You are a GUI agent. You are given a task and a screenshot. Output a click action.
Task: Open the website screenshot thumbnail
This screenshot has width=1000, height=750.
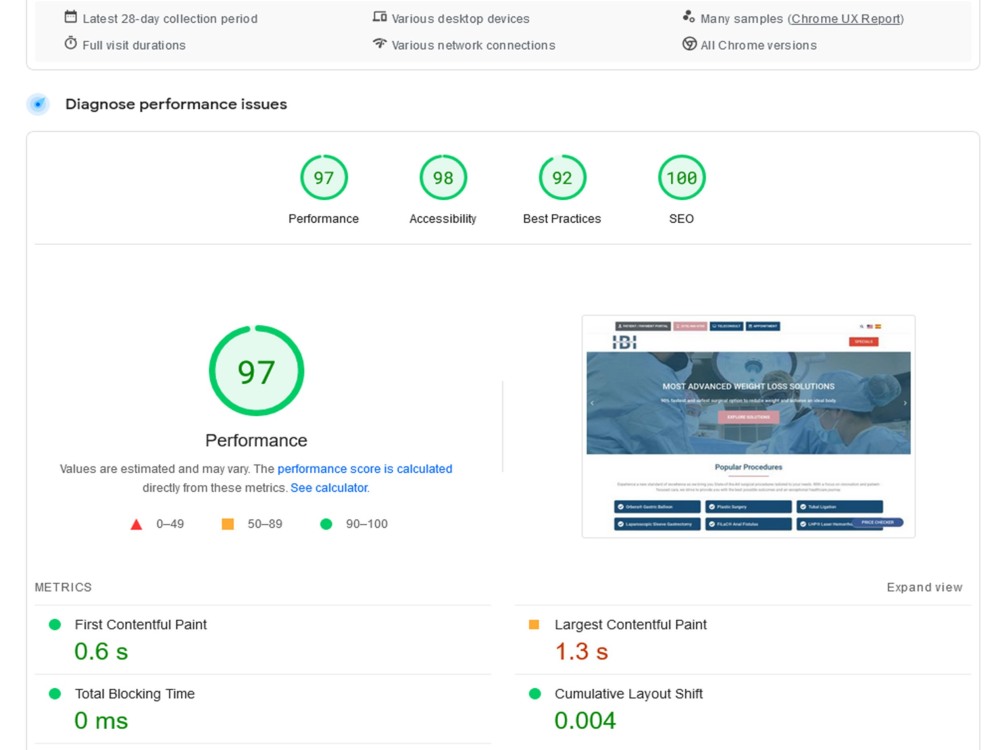[748, 426]
